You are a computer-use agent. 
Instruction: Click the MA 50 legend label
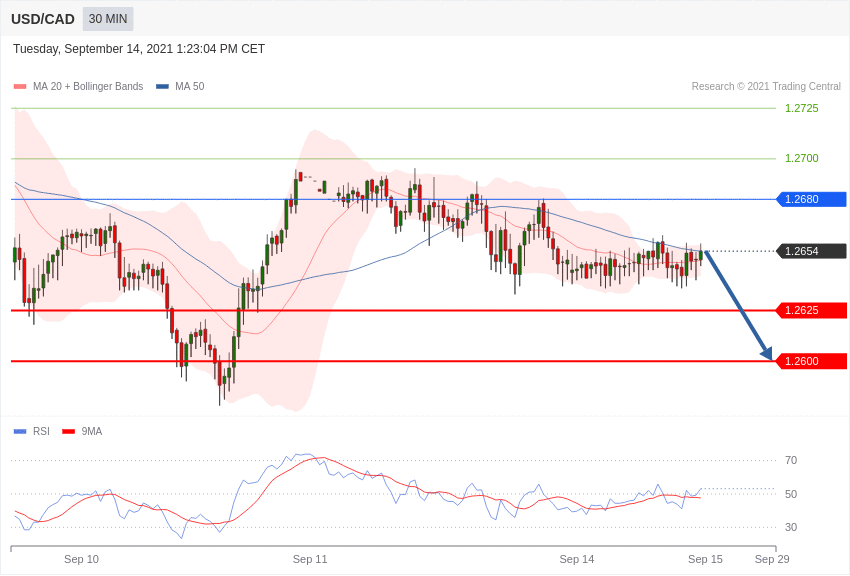(190, 86)
